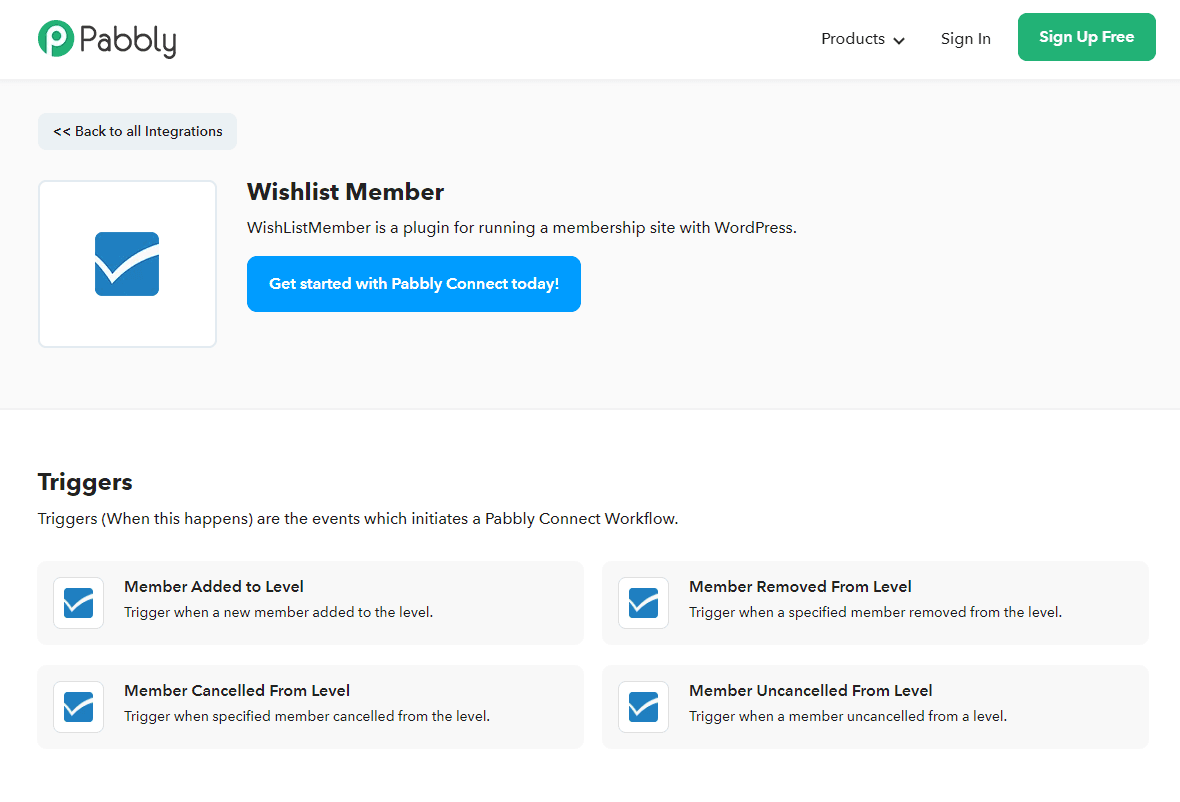Screen dimensions: 1180x802
Task: Click the Wishlist Member heading
Action: point(345,192)
